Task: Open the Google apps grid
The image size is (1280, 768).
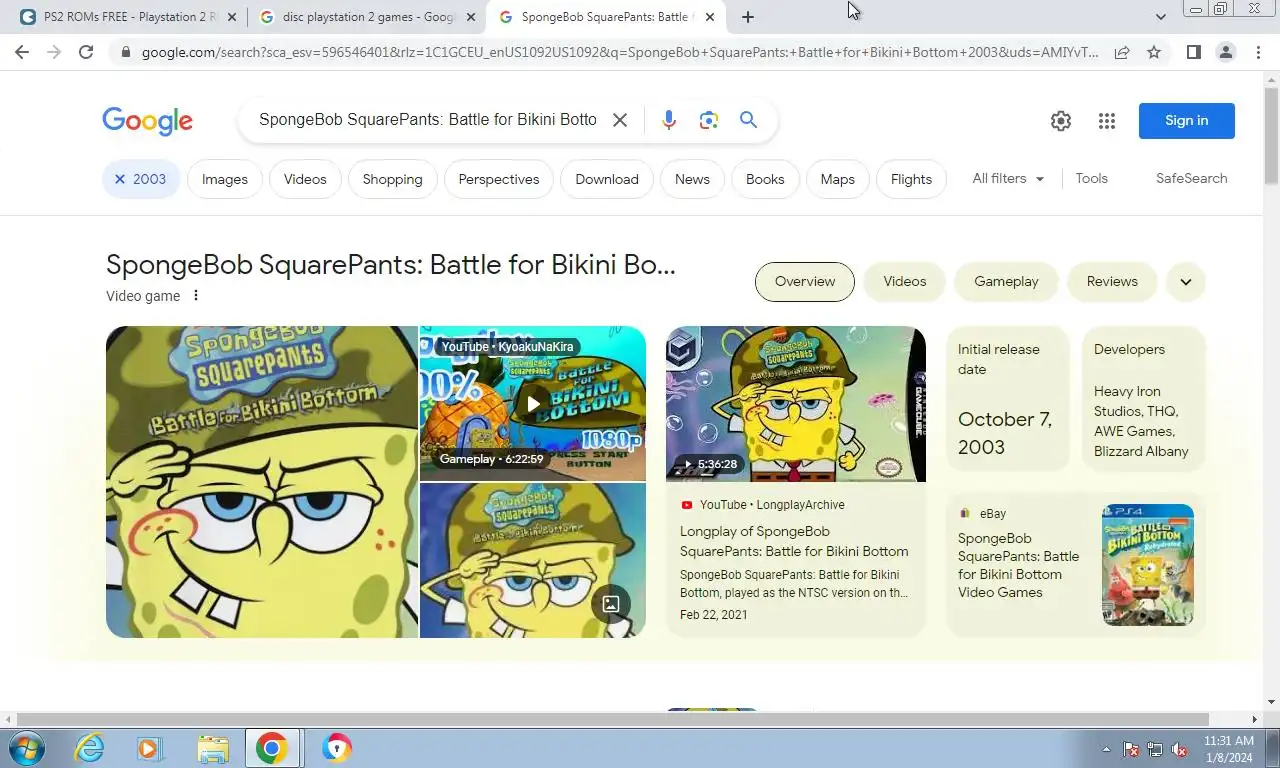Action: tap(1107, 121)
